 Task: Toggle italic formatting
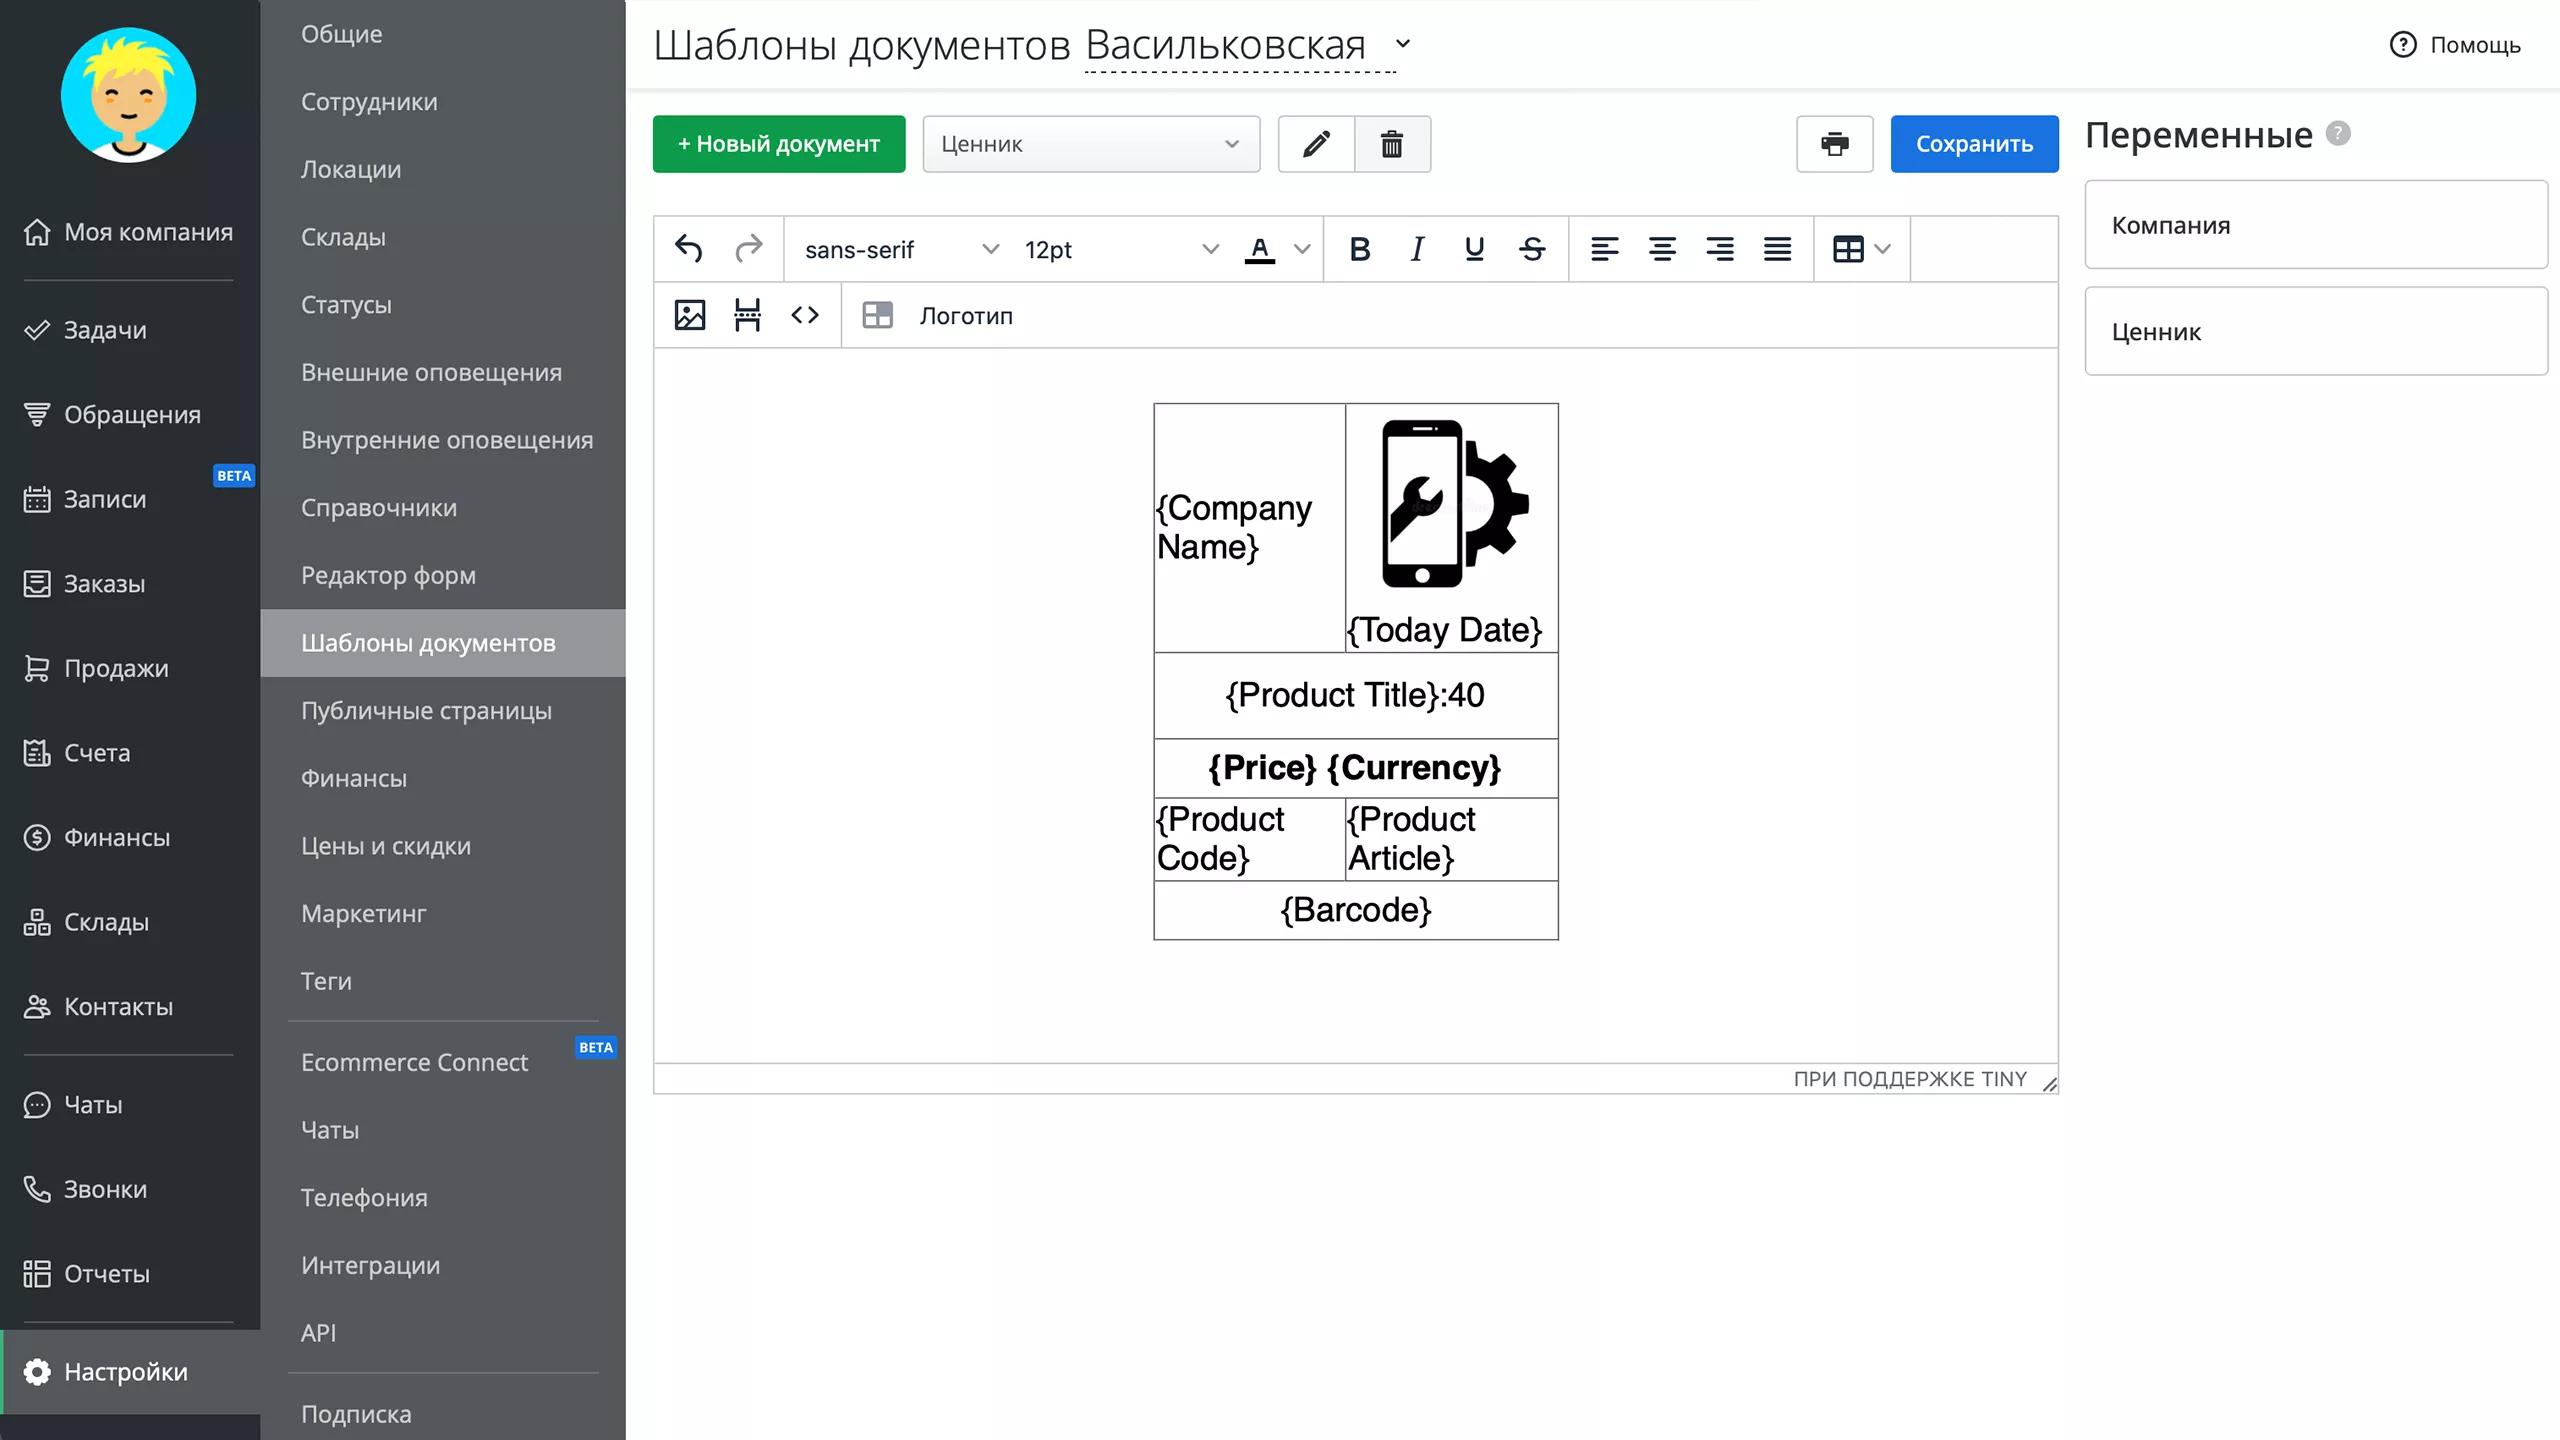coord(1416,249)
